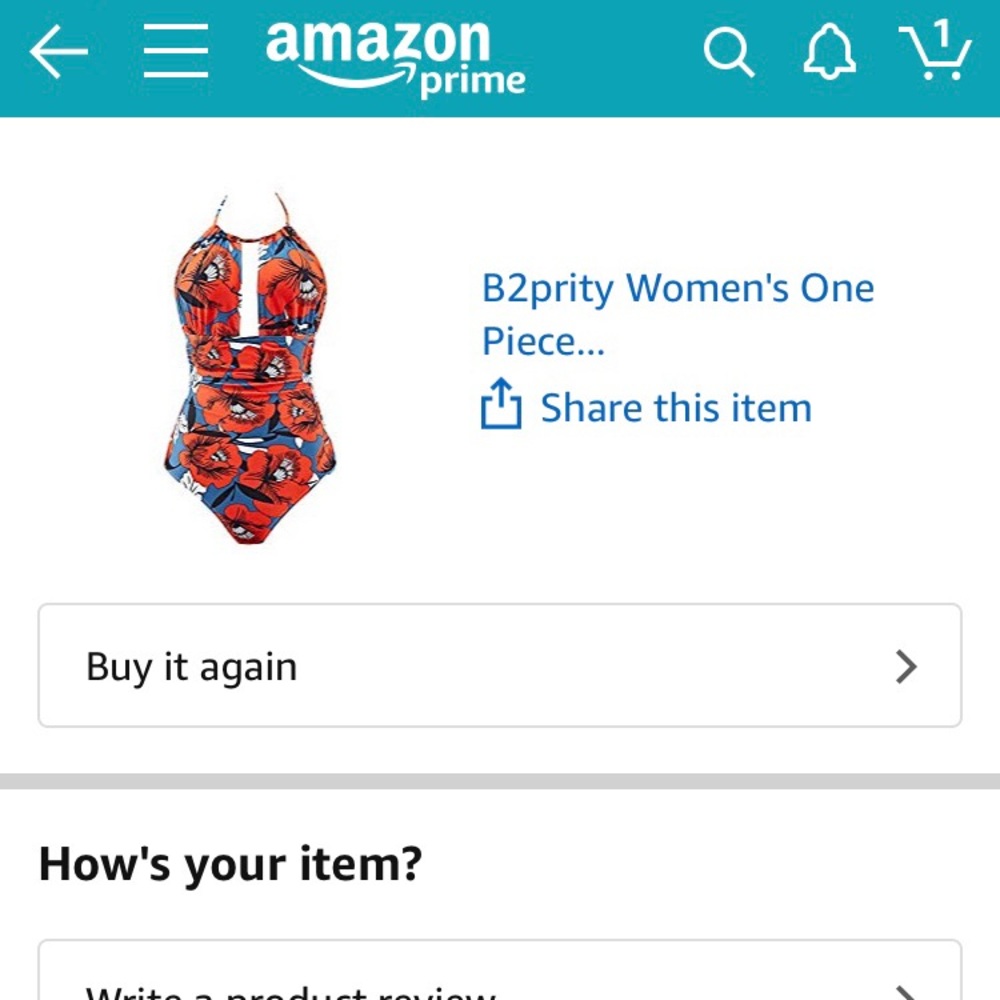Tap the cart item count badge

pyautogui.click(x=942, y=36)
